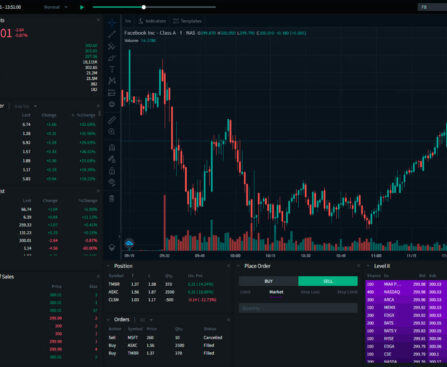Click Volume indicator label on chart
Screen dimensions: 447x367
(x=131, y=40)
